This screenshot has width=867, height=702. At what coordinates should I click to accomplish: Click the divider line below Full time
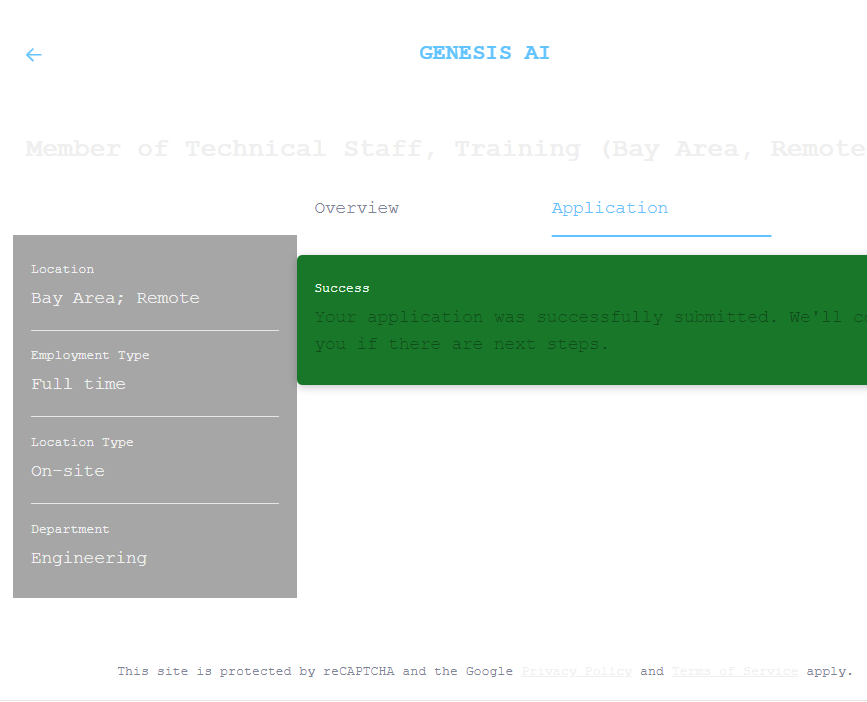155,416
